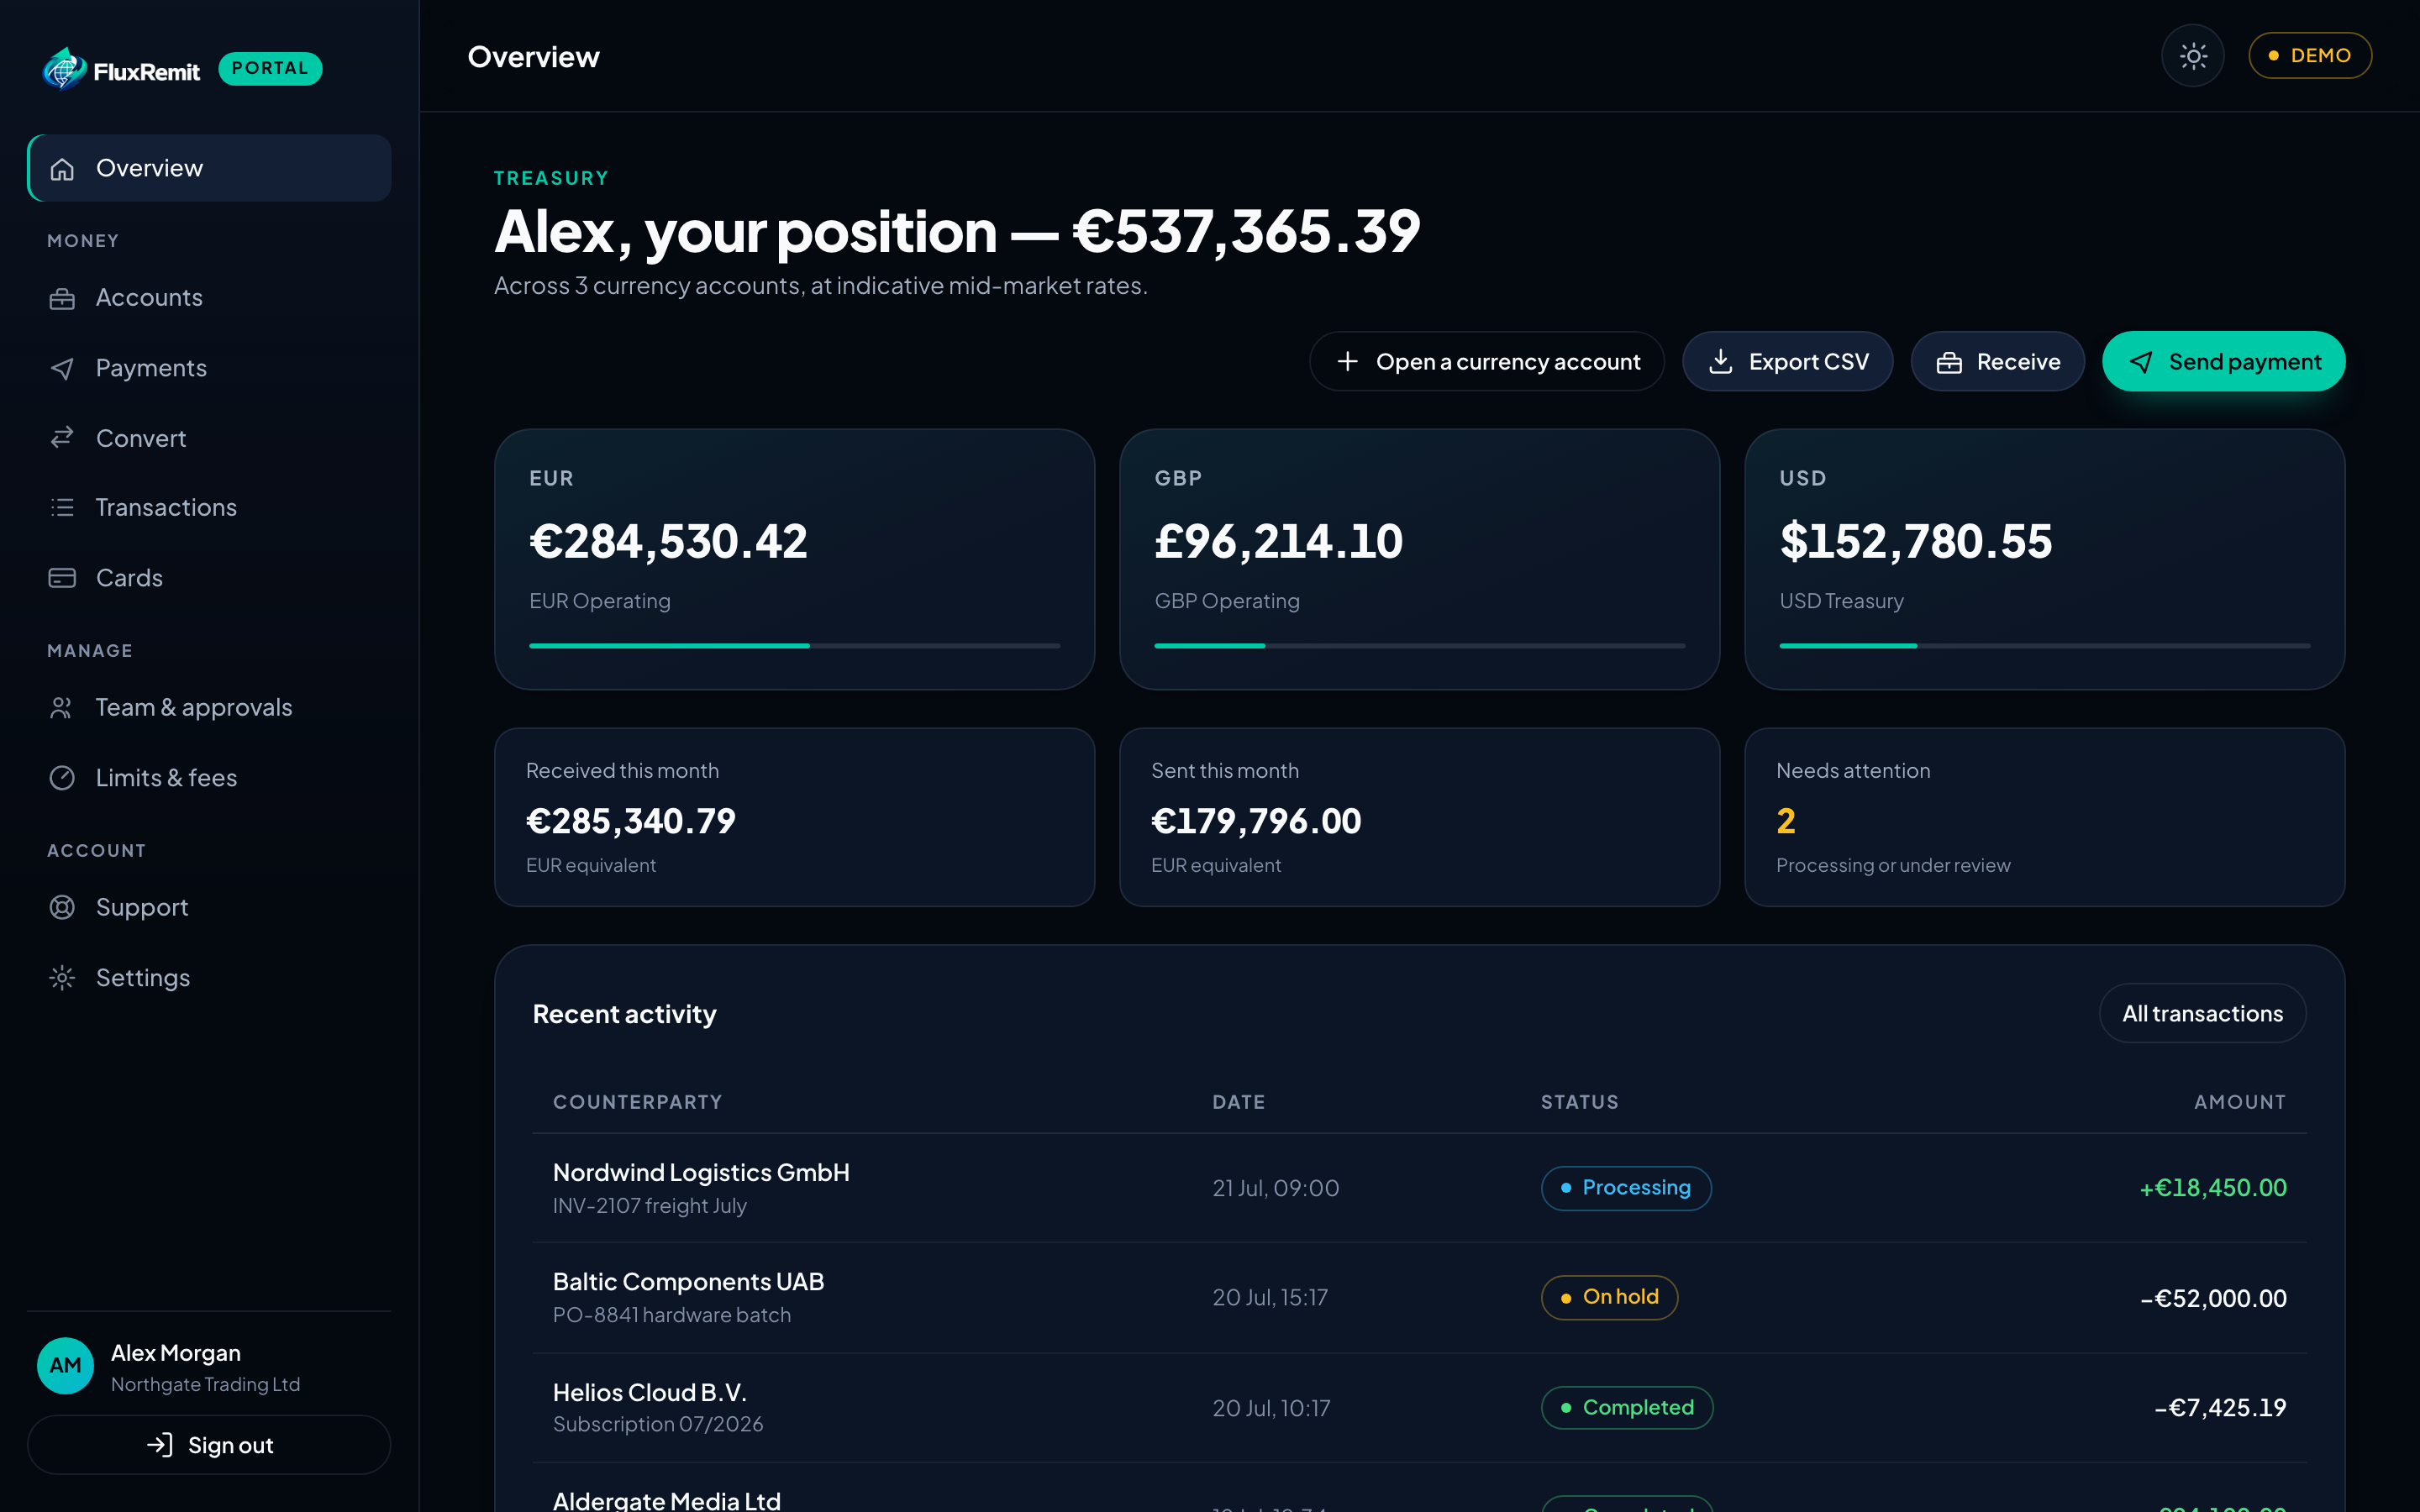Screen dimensions: 2420x1512
Task: Open the EUR Operating account card
Action: click(x=795, y=560)
